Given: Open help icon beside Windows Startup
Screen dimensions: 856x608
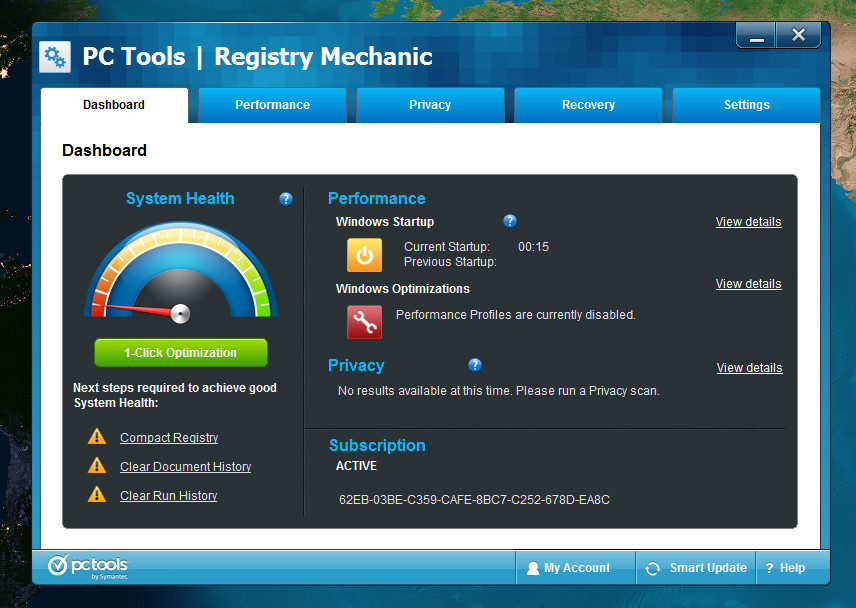Looking at the screenshot, I should [509, 221].
